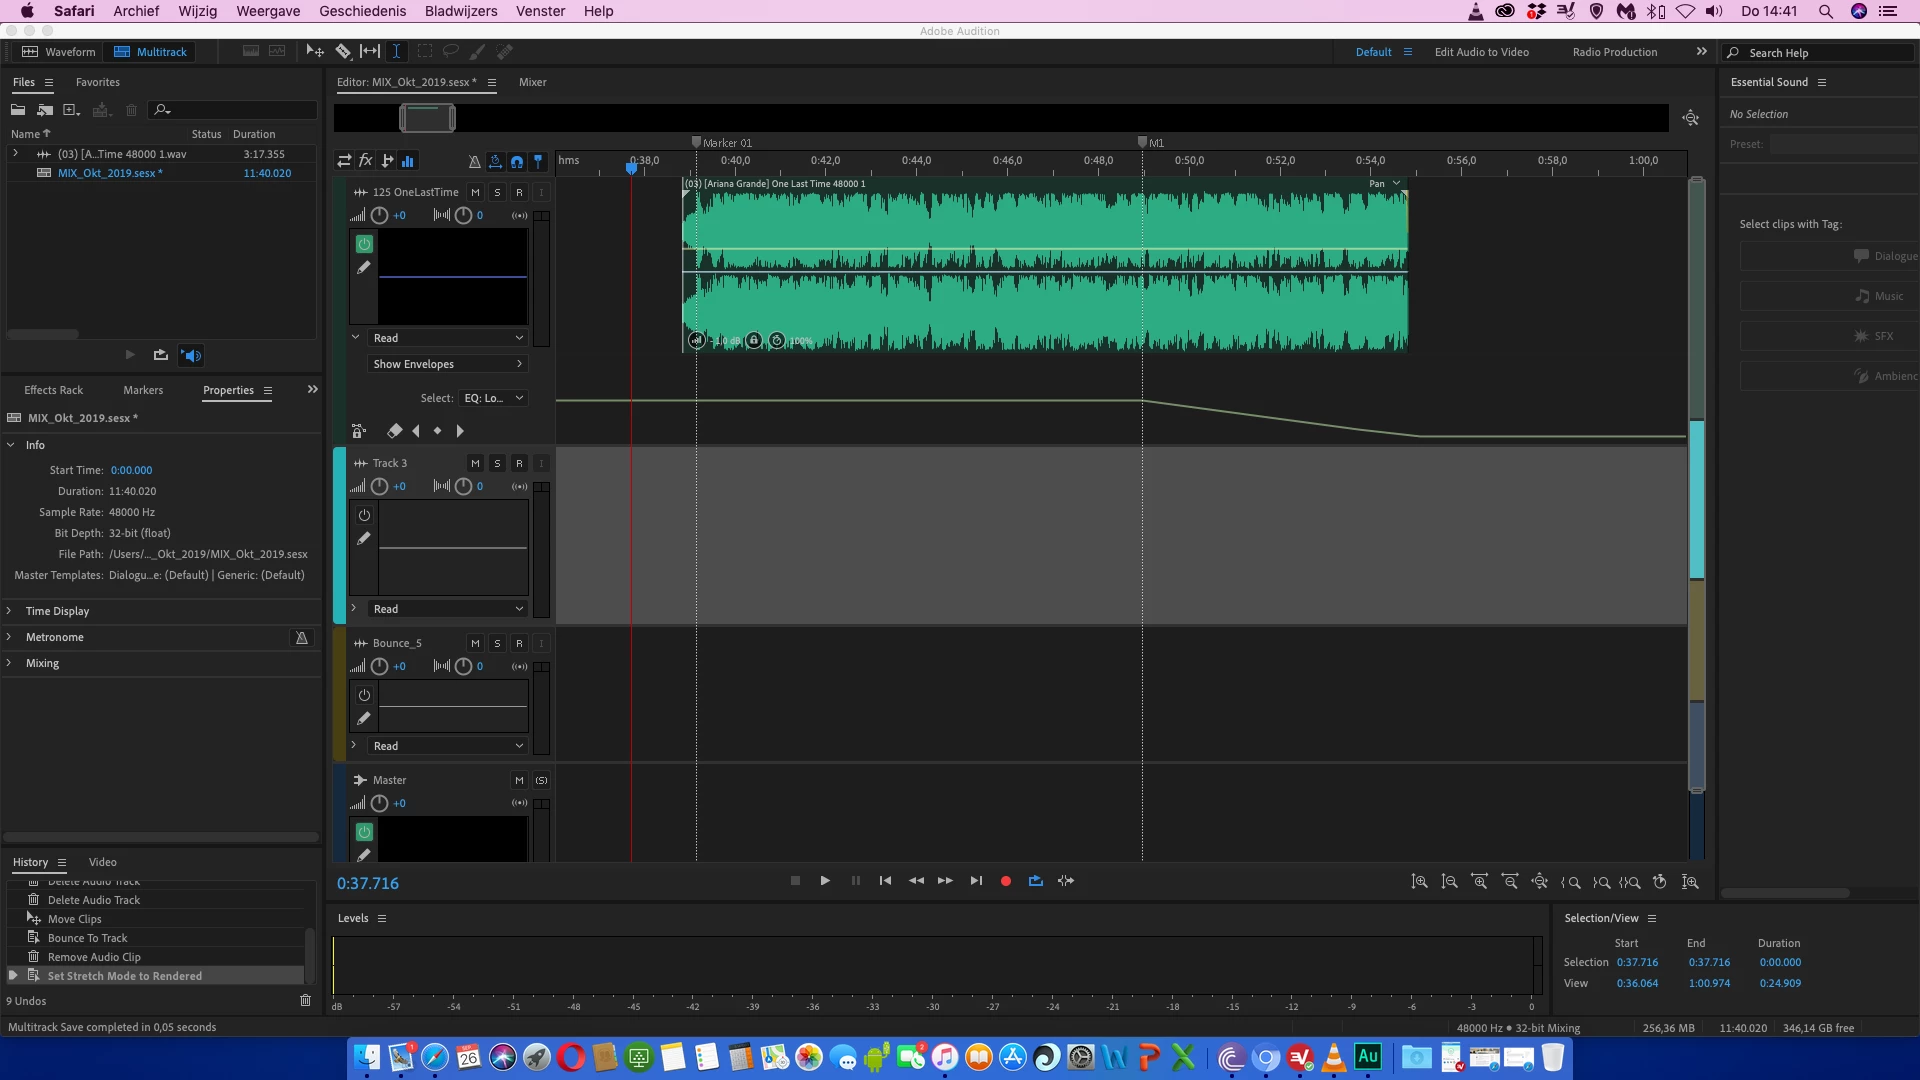Image resolution: width=1920 pixels, height=1080 pixels.
Task: Clear history with the trash icon
Action: [305, 1001]
